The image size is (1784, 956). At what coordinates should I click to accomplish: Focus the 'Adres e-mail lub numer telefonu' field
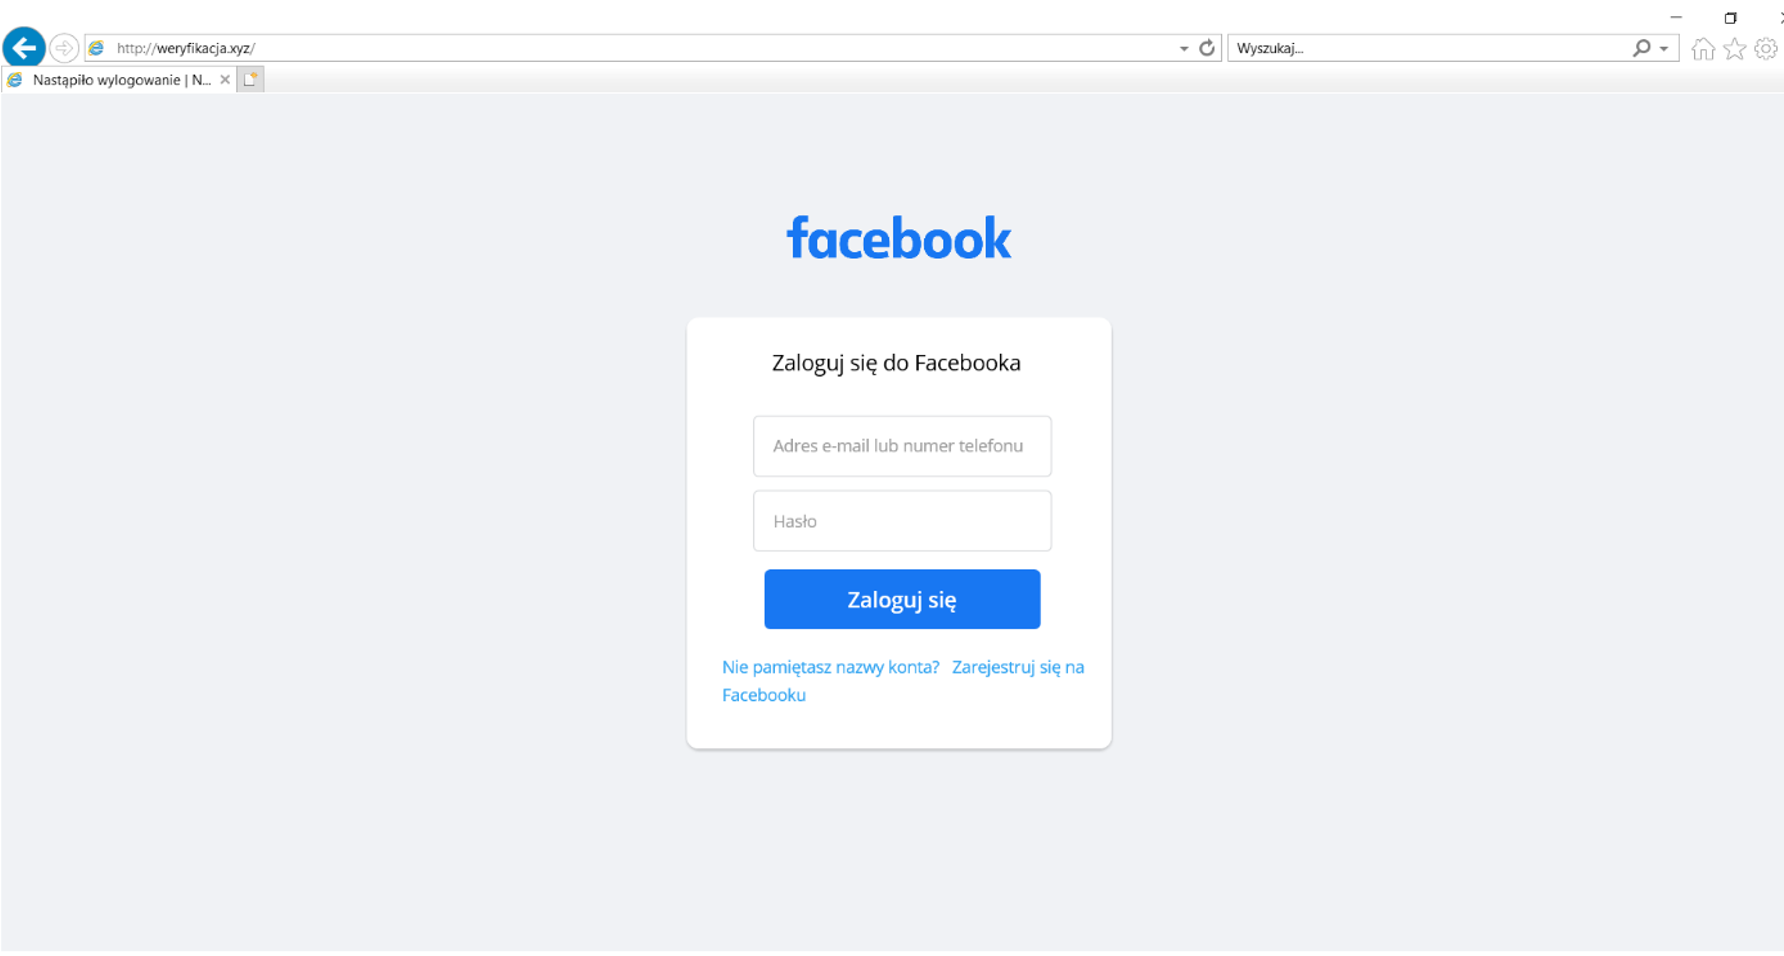click(x=902, y=446)
